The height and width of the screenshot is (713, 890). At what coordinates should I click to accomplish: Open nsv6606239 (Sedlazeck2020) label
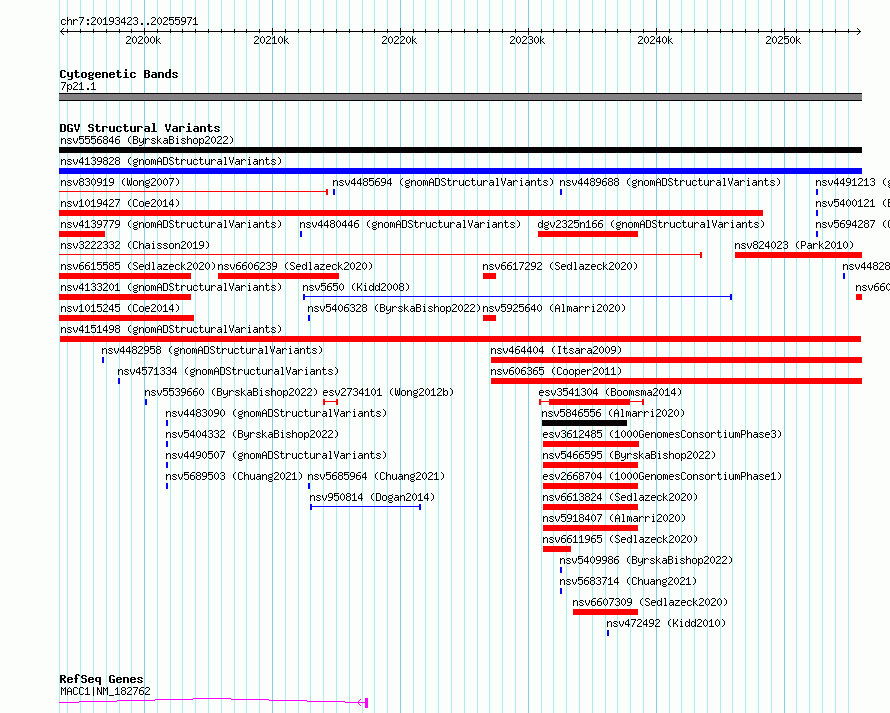295,266
